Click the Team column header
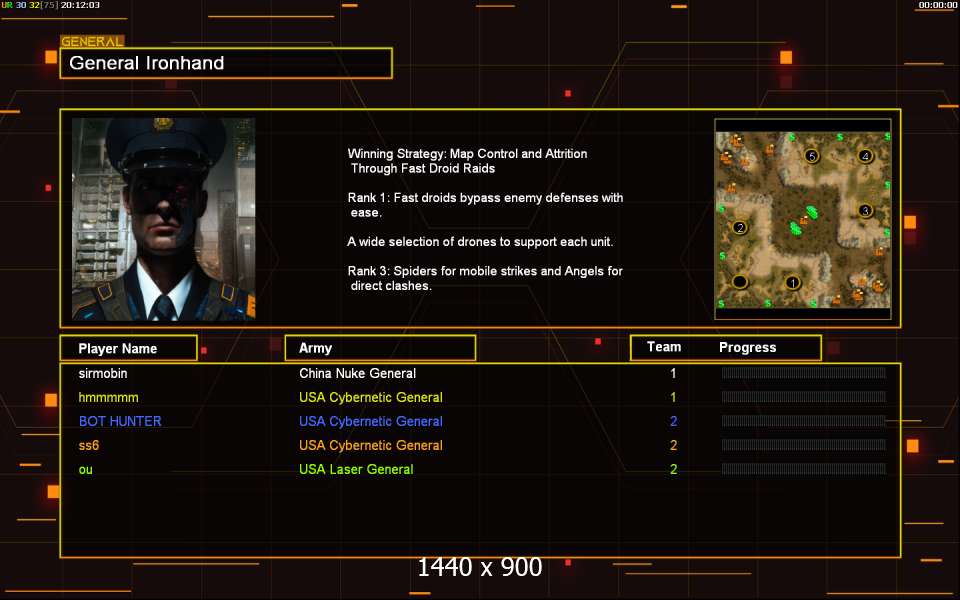Screen dimensions: 960x600 [664, 347]
